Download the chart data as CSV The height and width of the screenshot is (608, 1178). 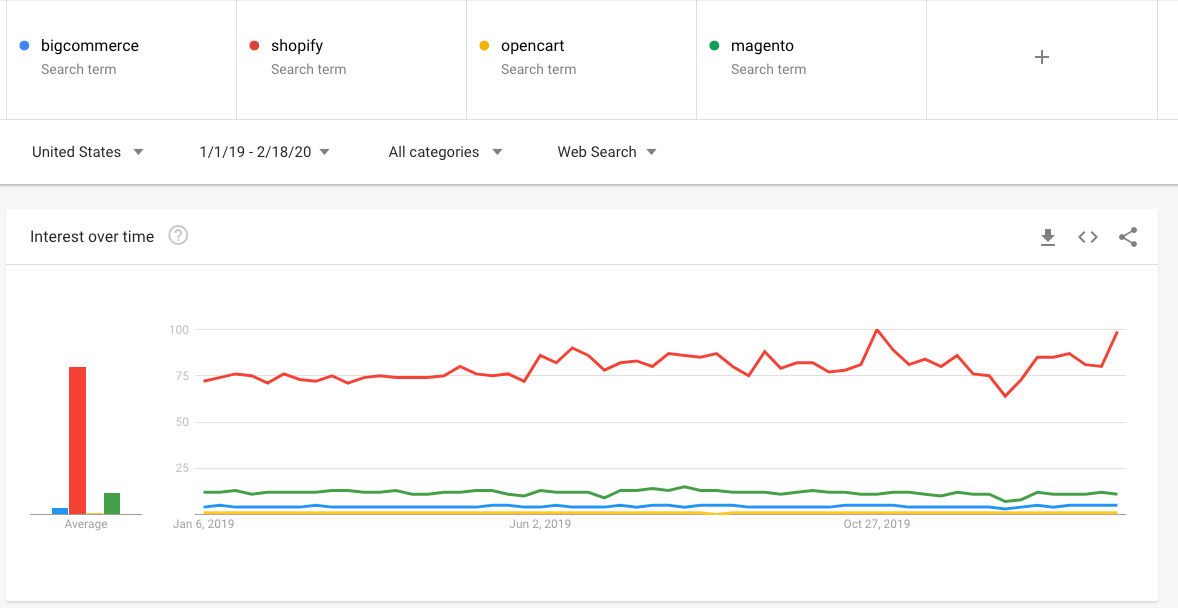click(x=1047, y=237)
